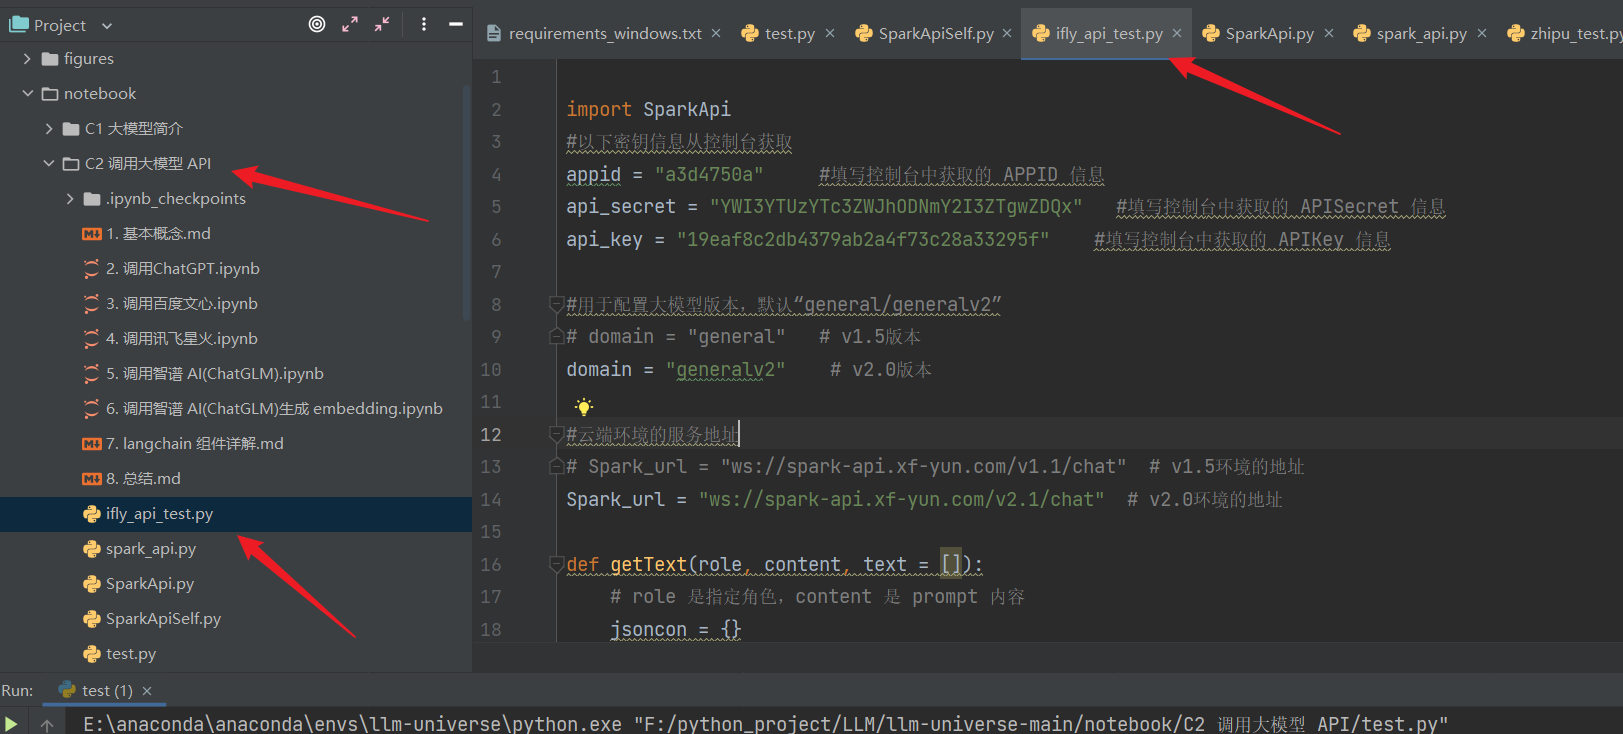Expand all items in Project panel
1623x734 pixels.
click(349, 24)
